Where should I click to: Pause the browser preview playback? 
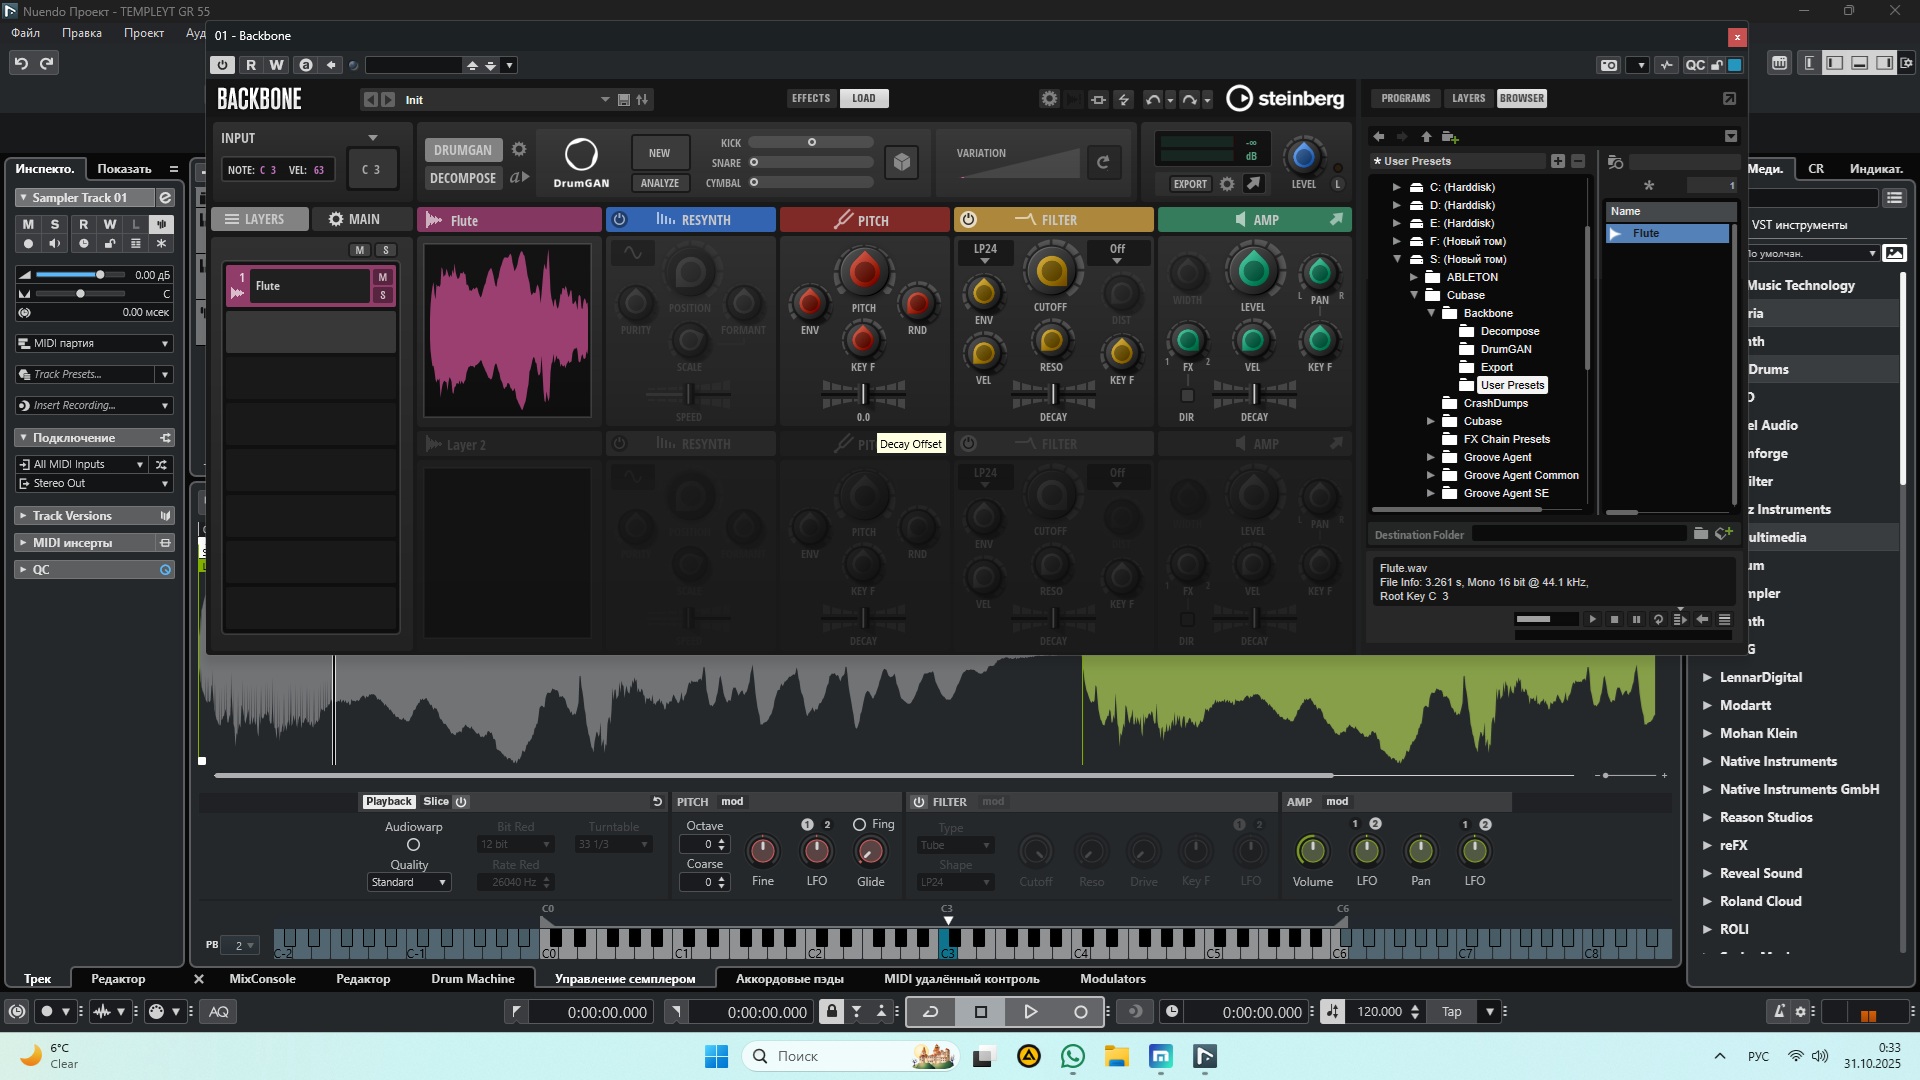tap(1636, 620)
